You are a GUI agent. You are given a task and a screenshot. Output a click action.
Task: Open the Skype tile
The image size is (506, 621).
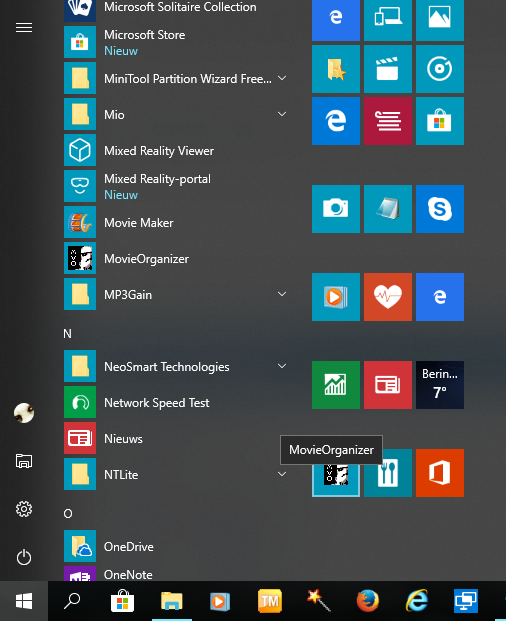pos(440,209)
